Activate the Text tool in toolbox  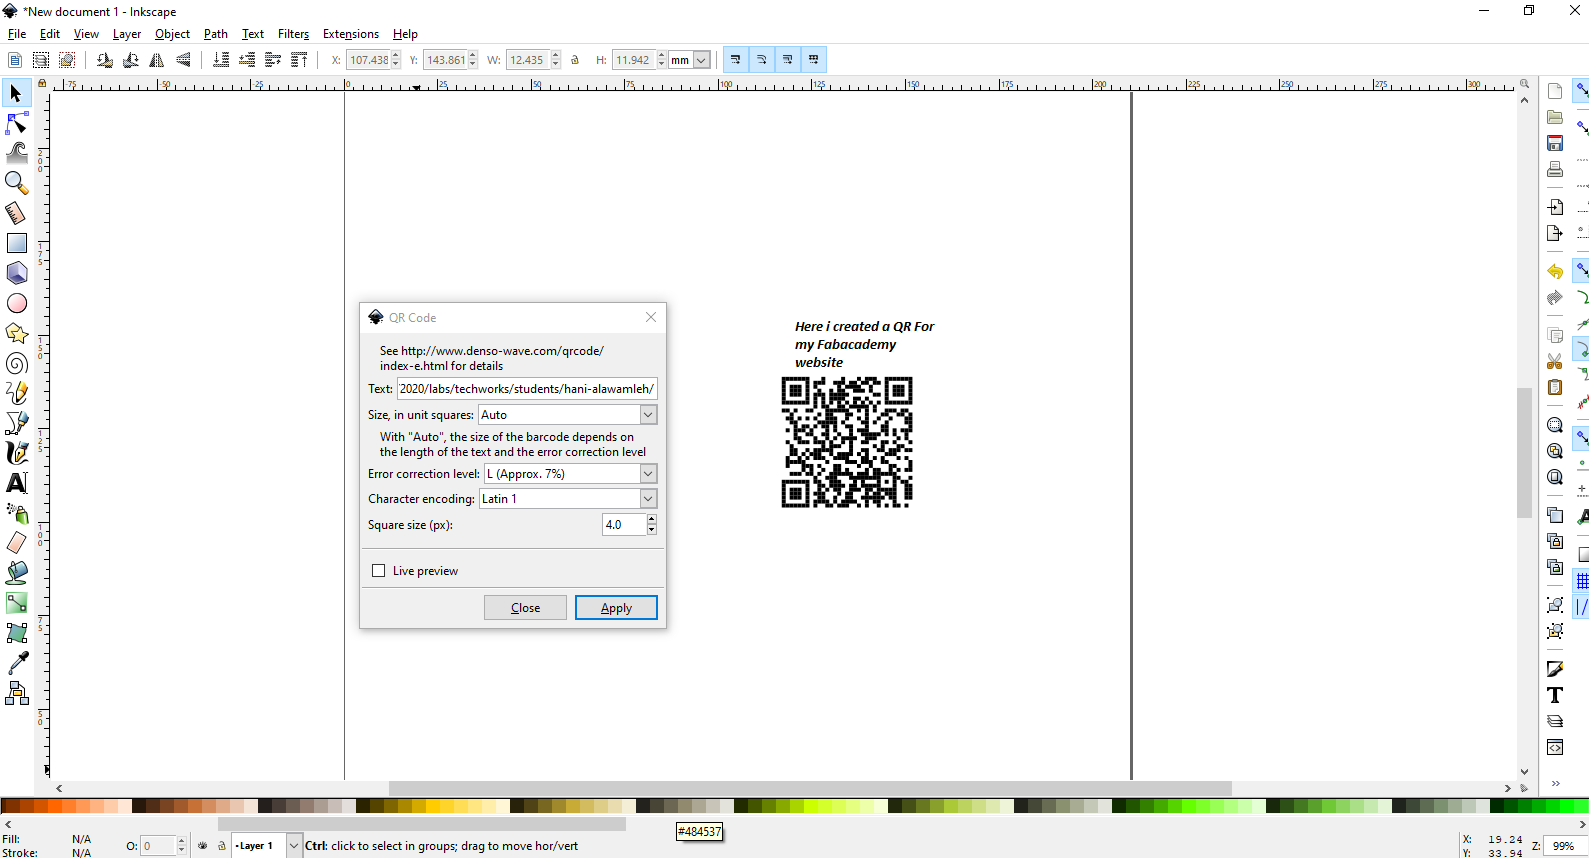[x=16, y=483]
